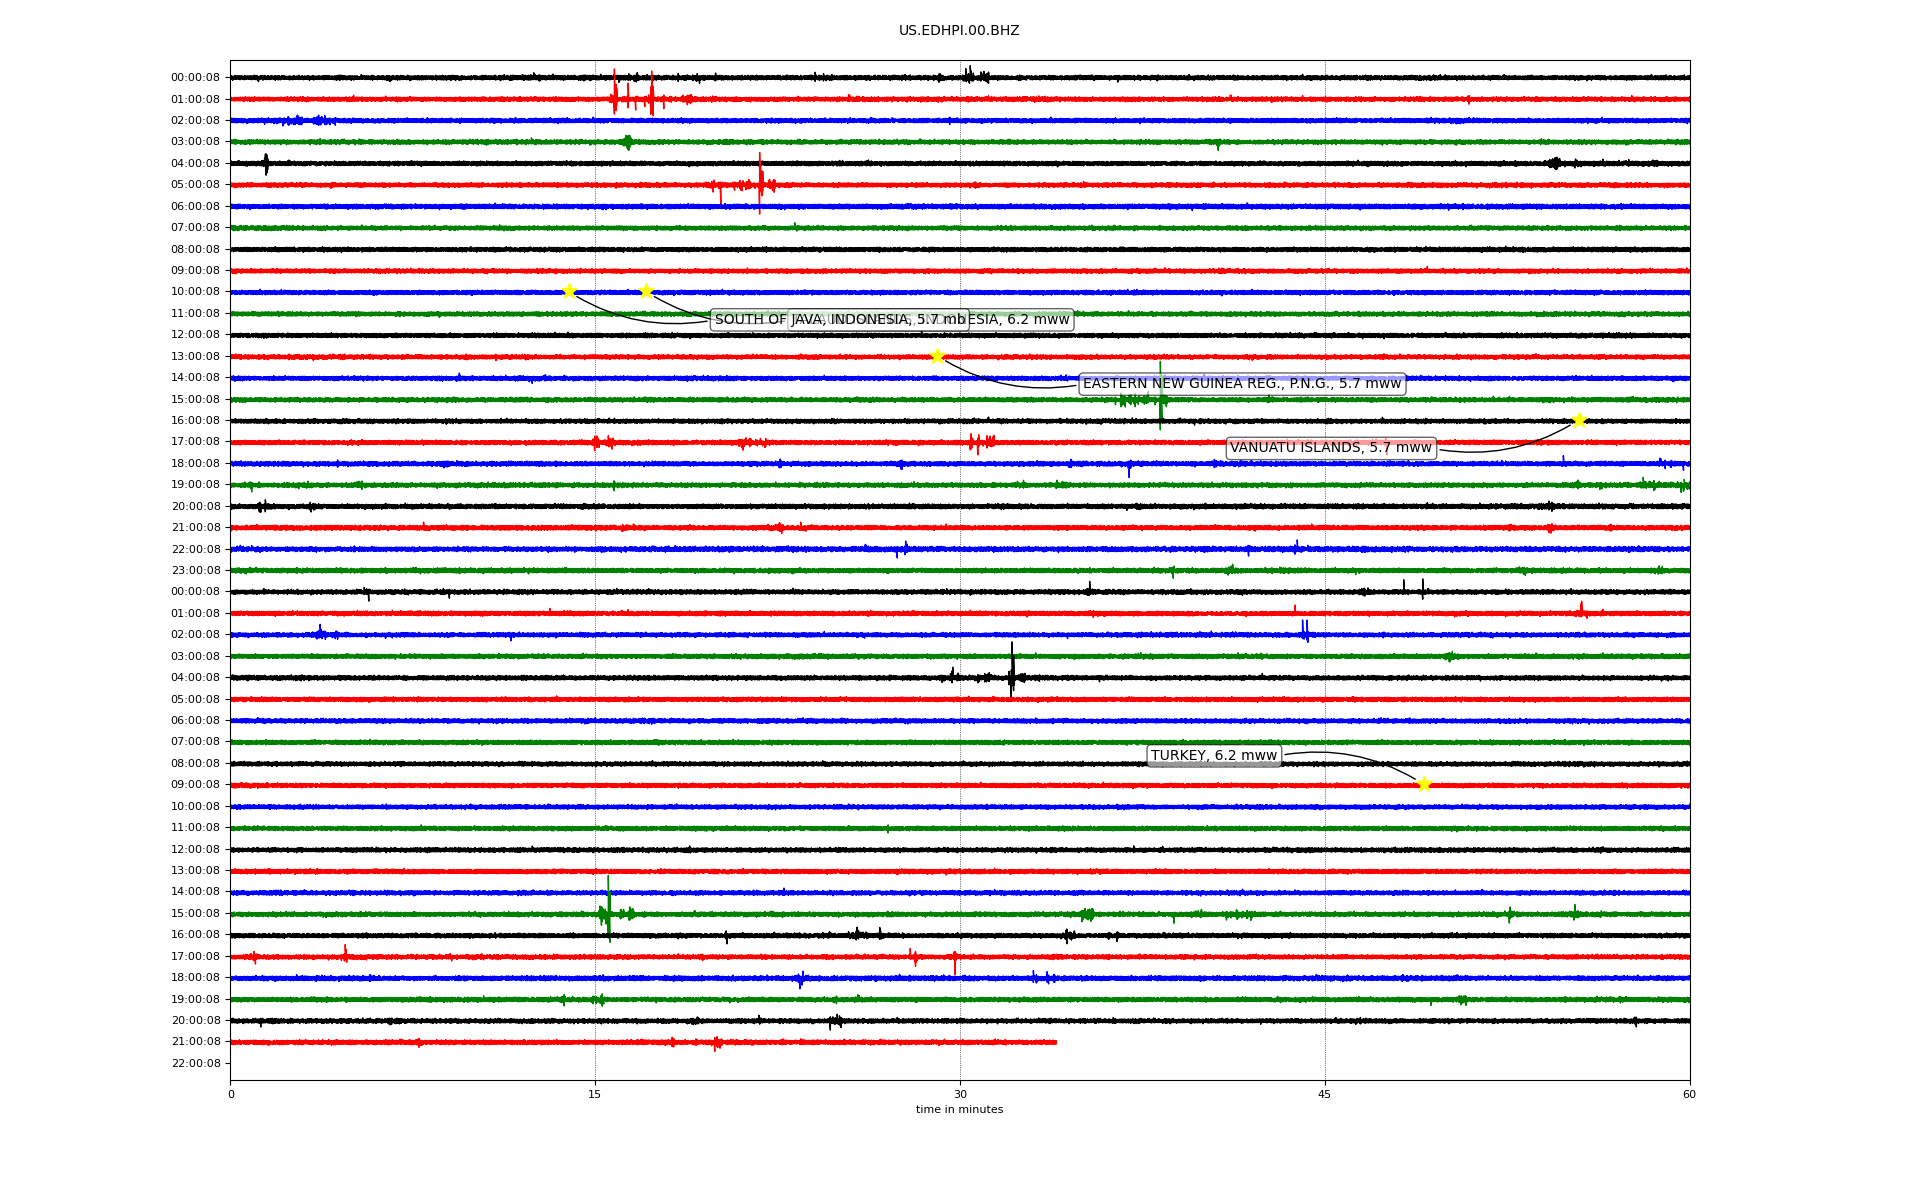Click the star linked to EASTERN NEW GUINEA
The width and height of the screenshot is (1920, 1200).
click(x=937, y=357)
